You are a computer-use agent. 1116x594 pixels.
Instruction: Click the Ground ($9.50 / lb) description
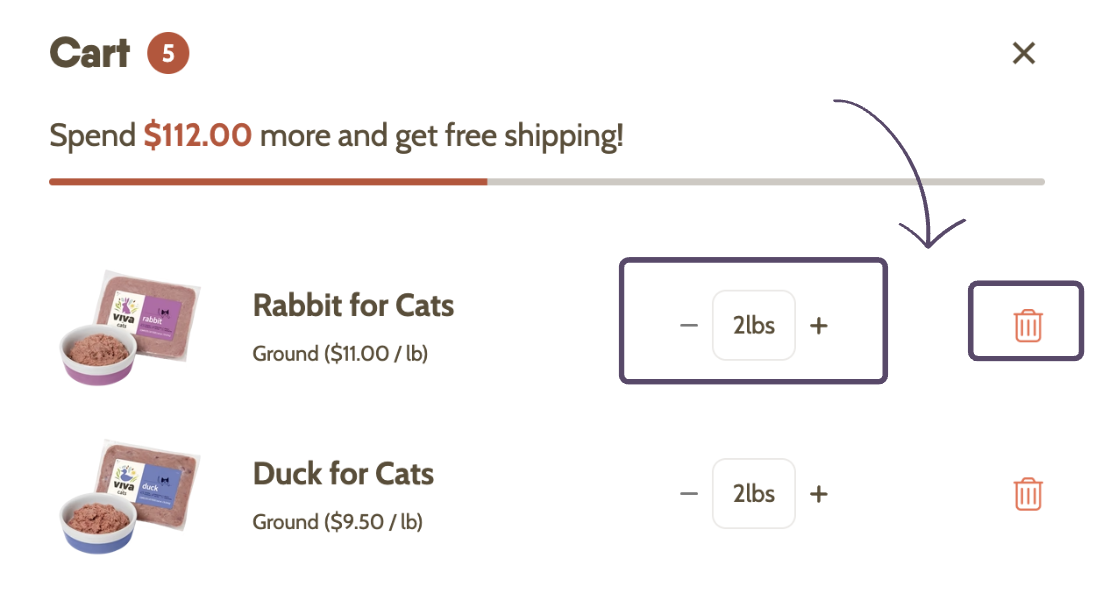pyautogui.click(x=337, y=522)
